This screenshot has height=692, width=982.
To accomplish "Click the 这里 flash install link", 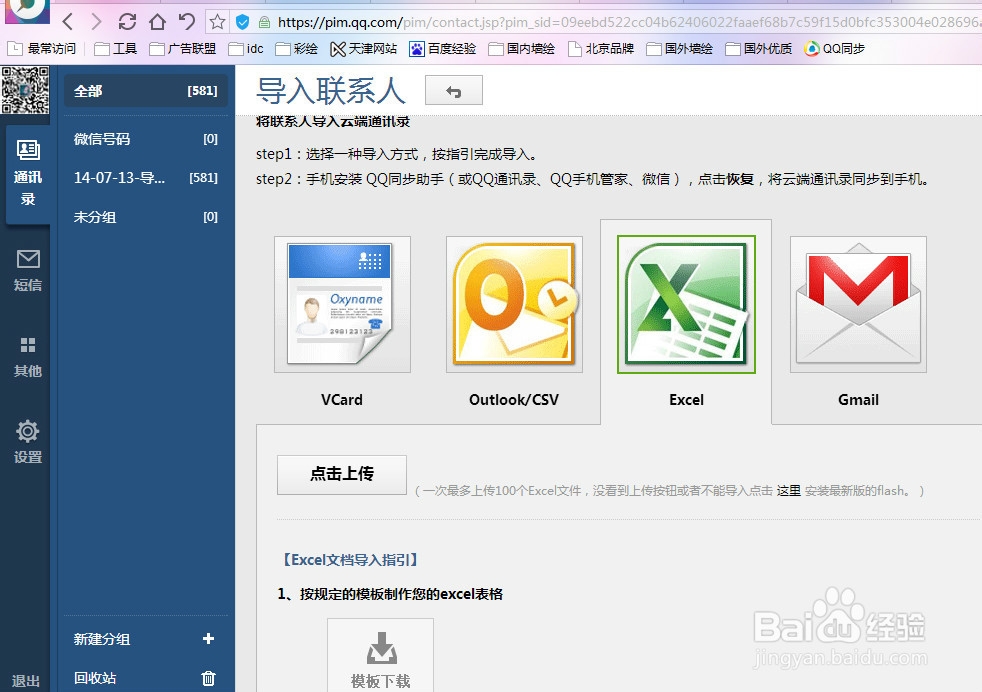I will 788,491.
